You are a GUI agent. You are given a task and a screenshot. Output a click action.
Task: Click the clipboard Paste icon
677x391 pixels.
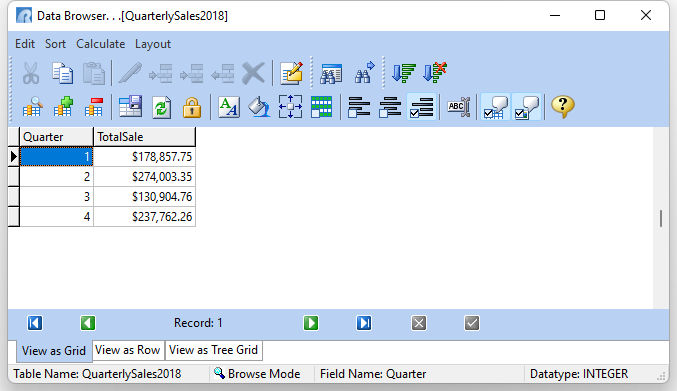tap(94, 73)
